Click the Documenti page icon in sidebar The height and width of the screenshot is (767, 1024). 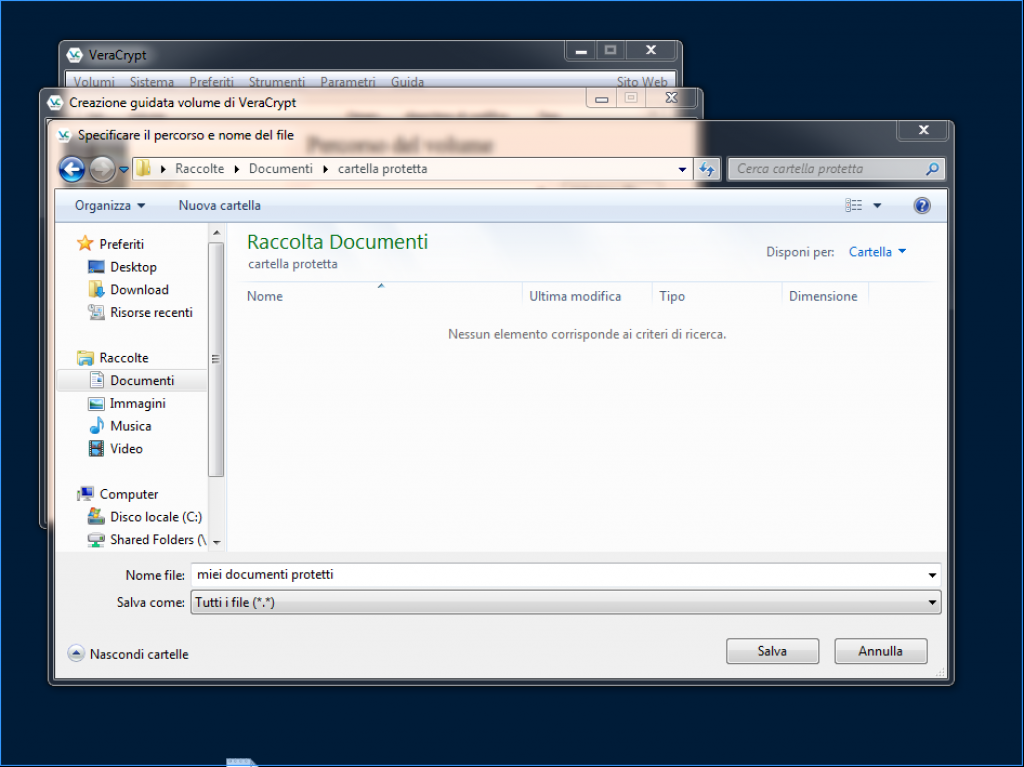coord(97,380)
